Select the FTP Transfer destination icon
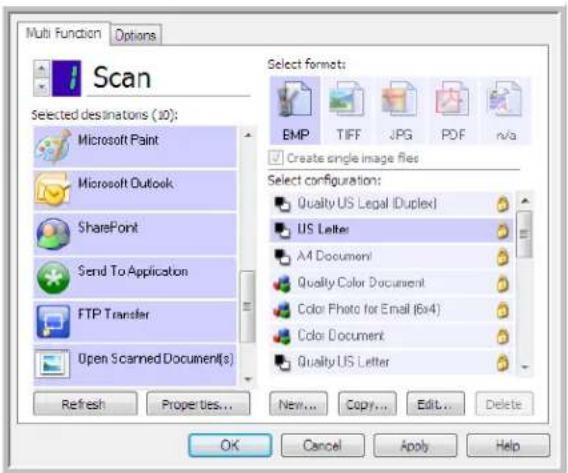 [x=53, y=321]
